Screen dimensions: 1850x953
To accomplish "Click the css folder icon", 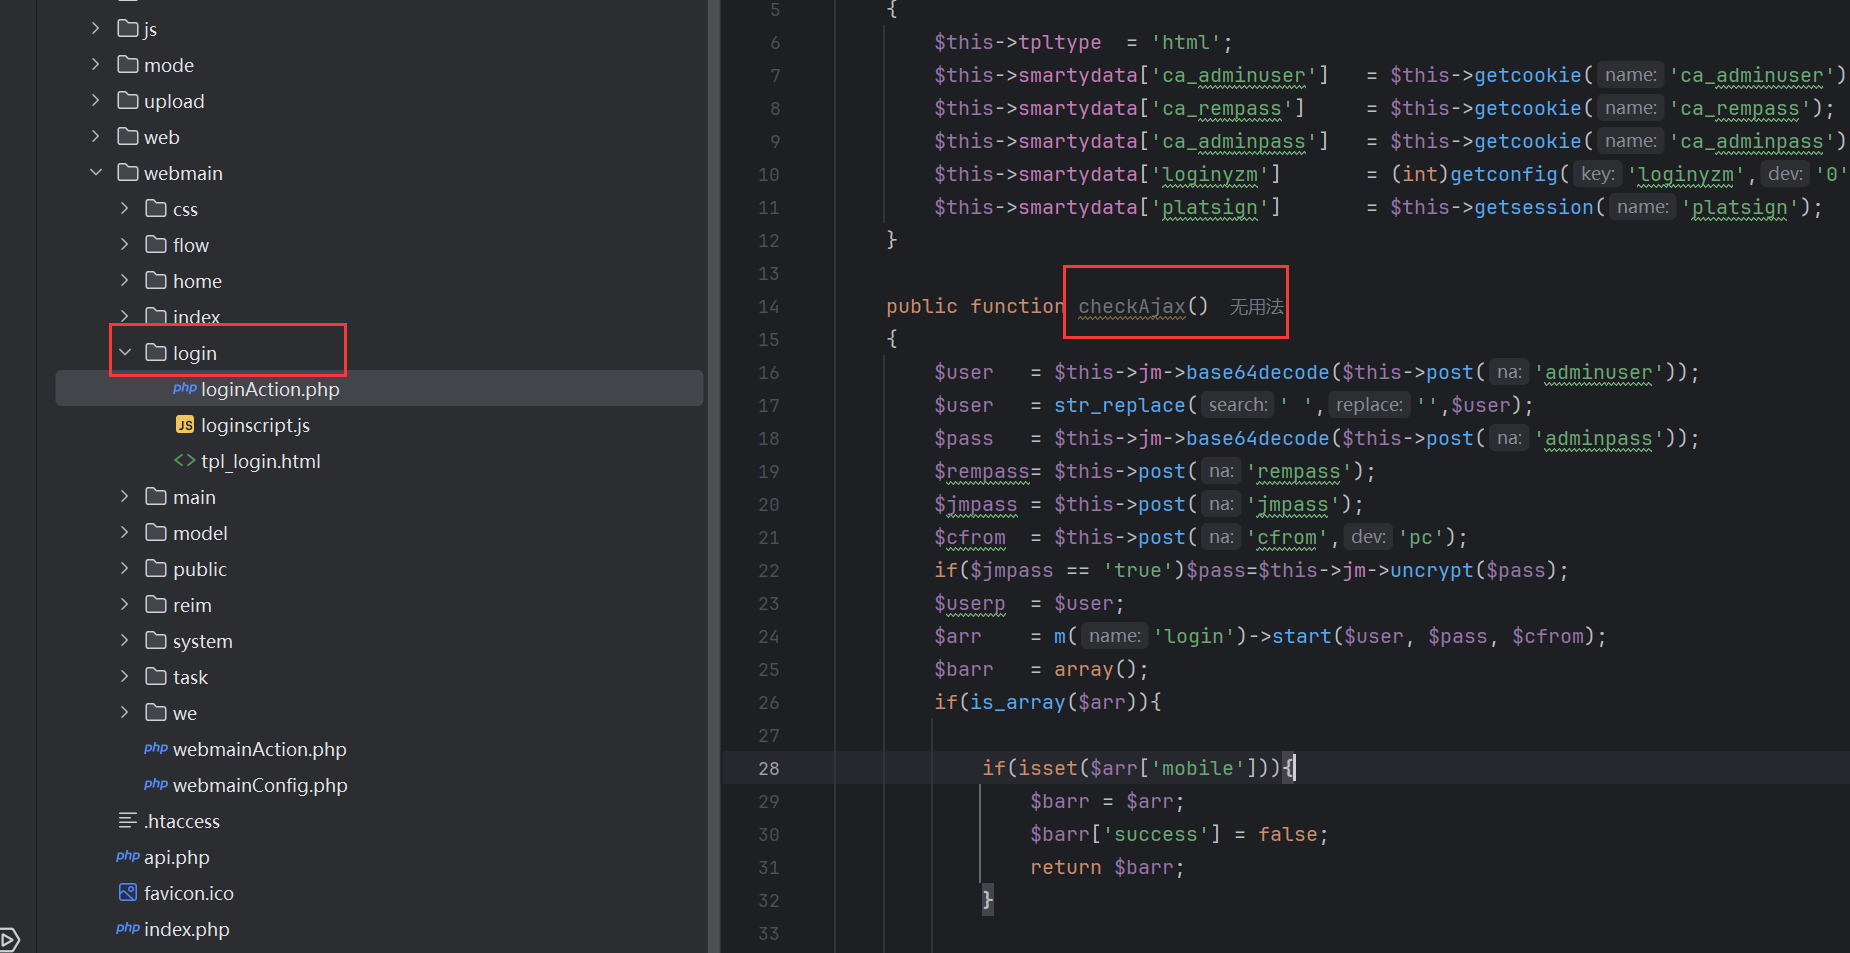I will 156,208.
